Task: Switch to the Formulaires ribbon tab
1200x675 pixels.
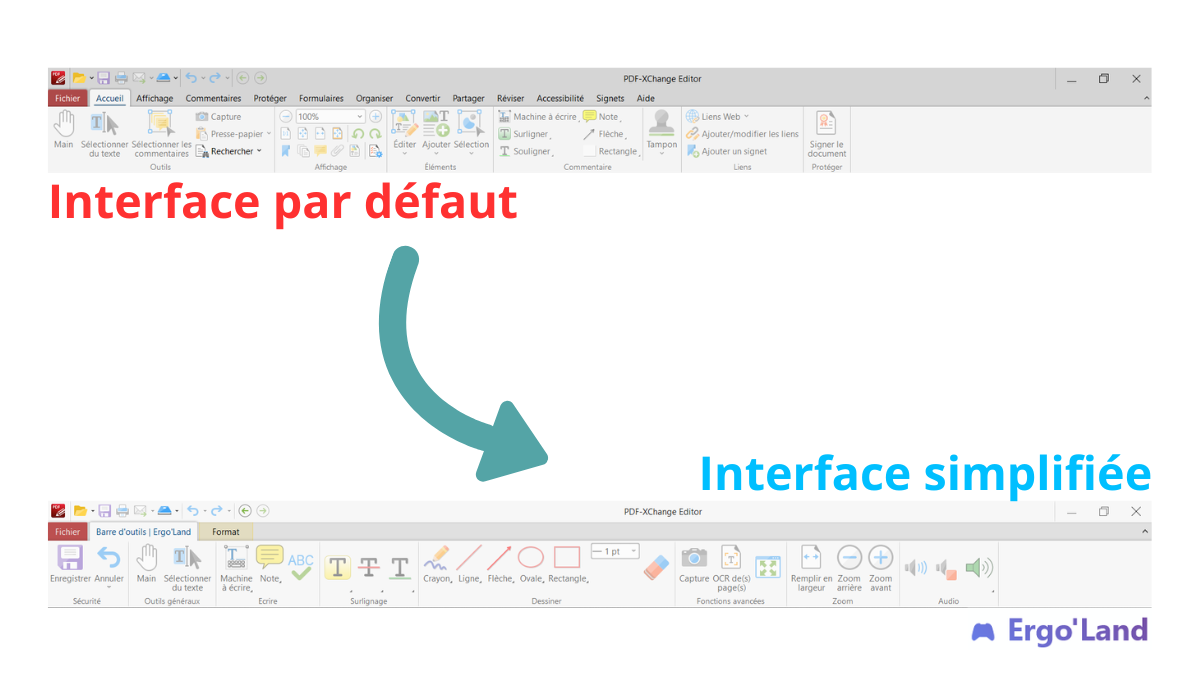Action: [x=321, y=98]
